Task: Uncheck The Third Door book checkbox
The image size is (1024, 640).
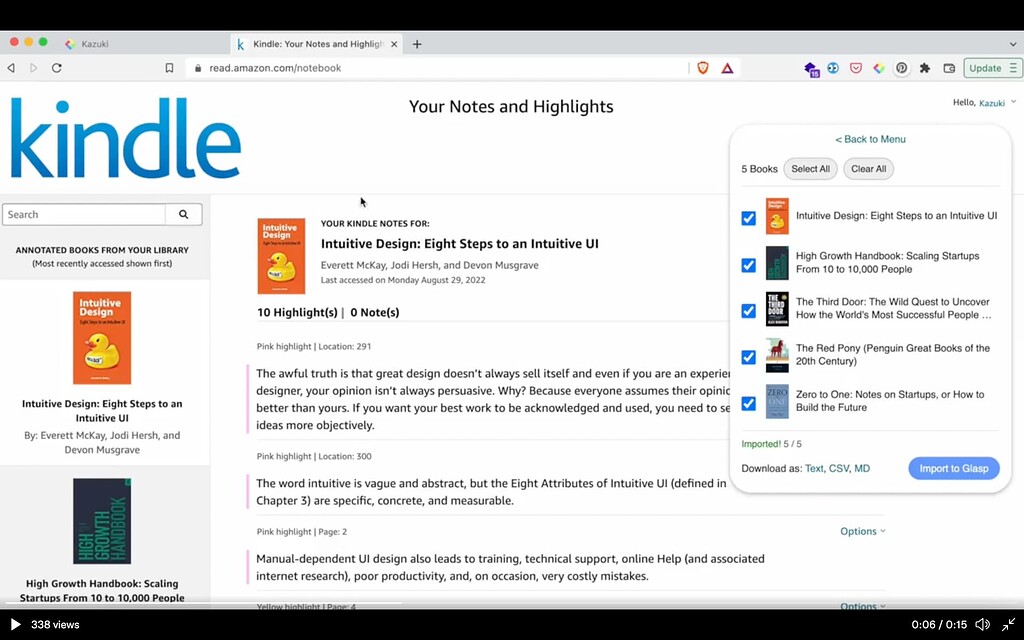Action: pos(748,310)
